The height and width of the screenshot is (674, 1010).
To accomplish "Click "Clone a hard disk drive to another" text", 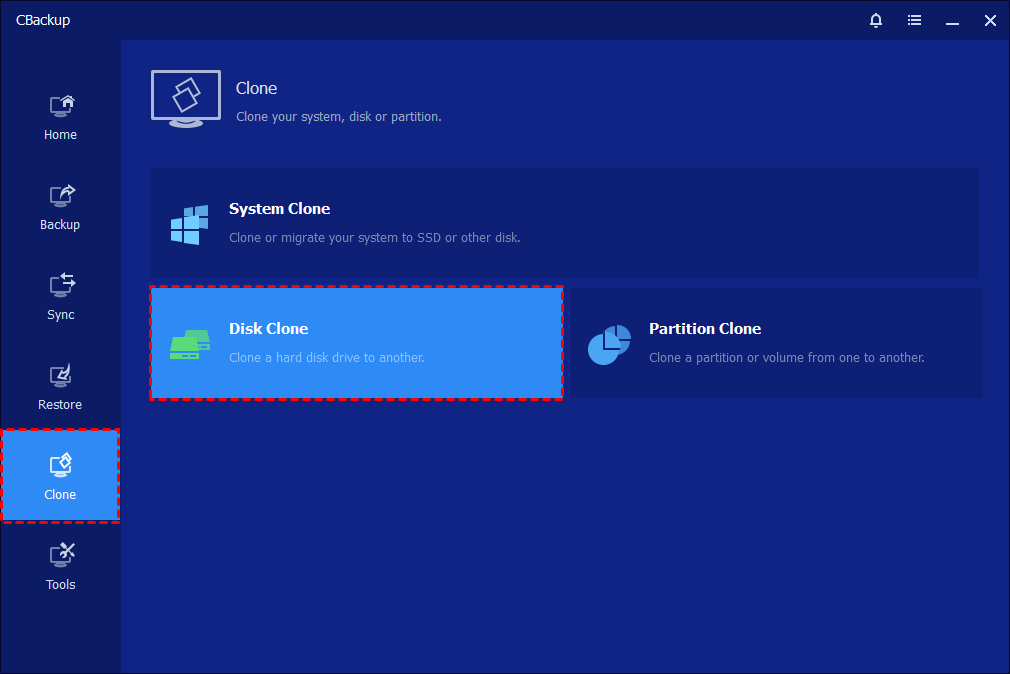I will coord(326,358).
